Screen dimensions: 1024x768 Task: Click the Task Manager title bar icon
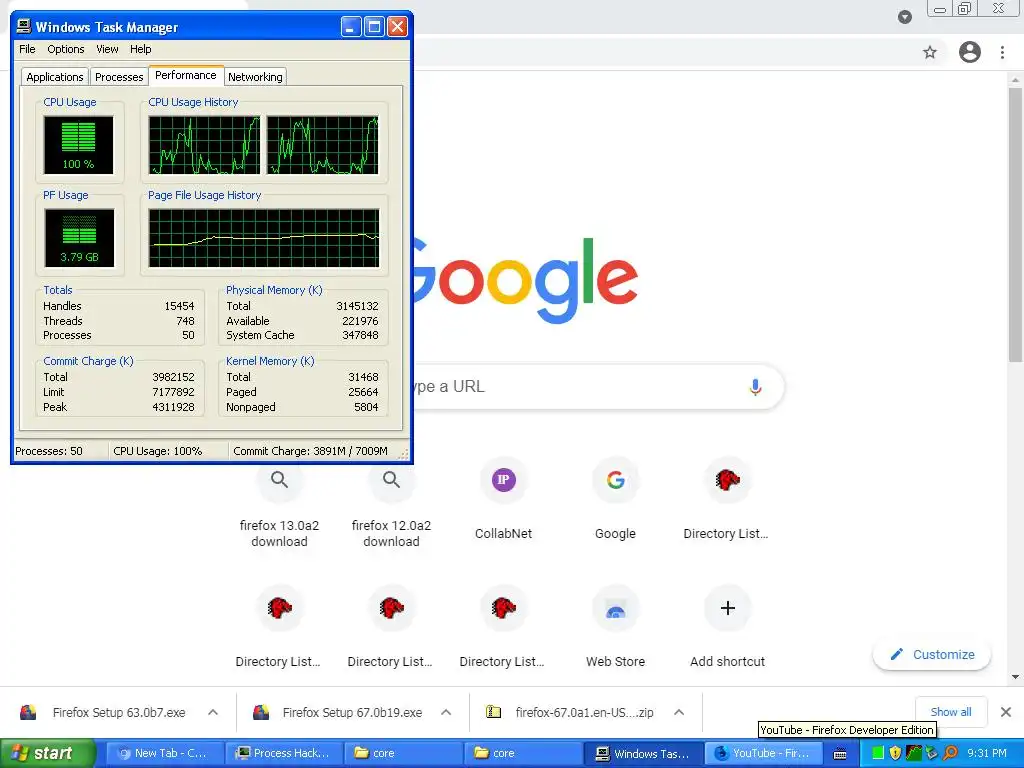[24, 26]
